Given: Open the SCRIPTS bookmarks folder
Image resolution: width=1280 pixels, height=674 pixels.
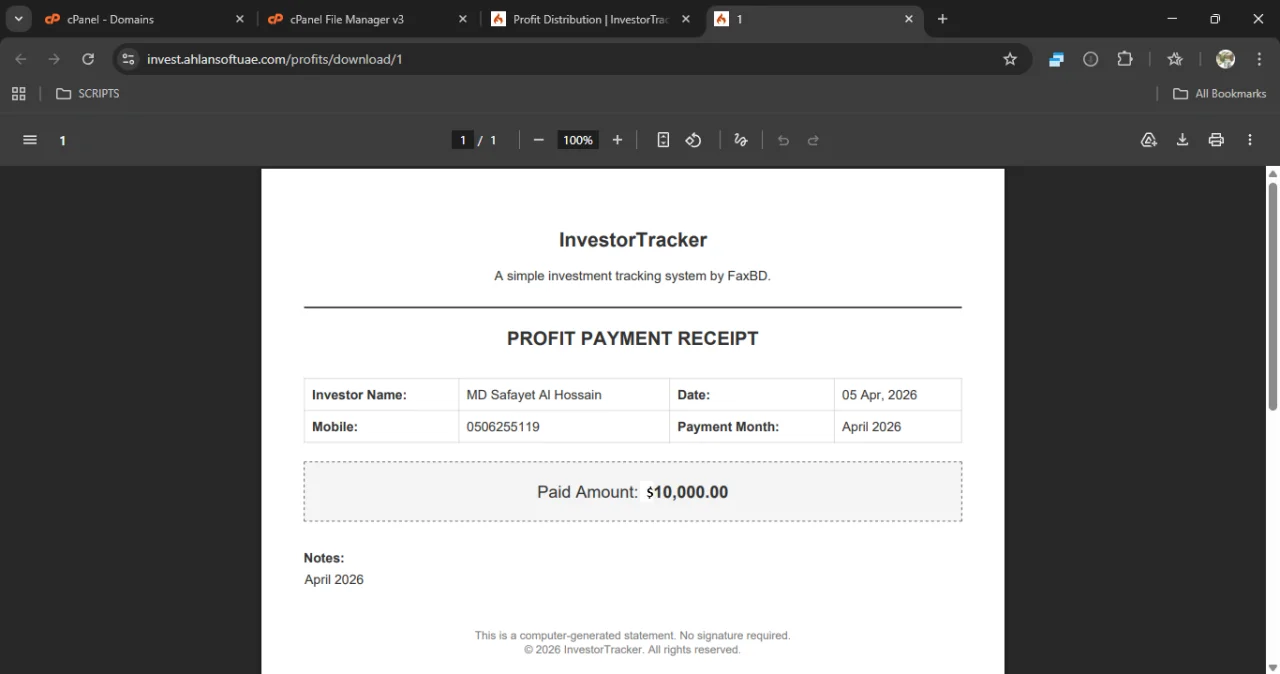Looking at the screenshot, I should (x=88, y=93).
